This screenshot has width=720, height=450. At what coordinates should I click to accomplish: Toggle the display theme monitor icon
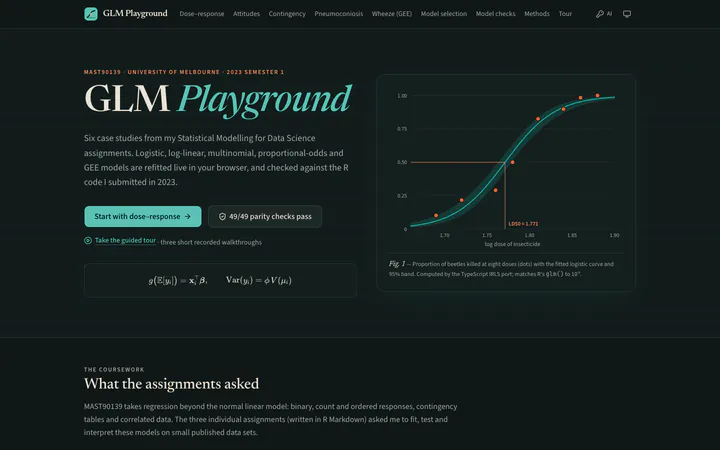click(x=627, y=14)
